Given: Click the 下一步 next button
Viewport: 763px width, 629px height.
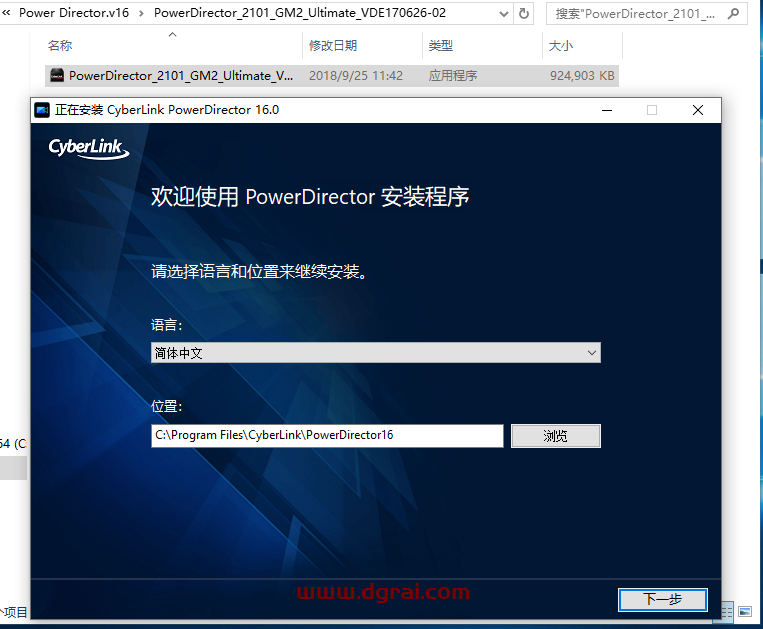Looking at the screenshot, I should point(663,599).
